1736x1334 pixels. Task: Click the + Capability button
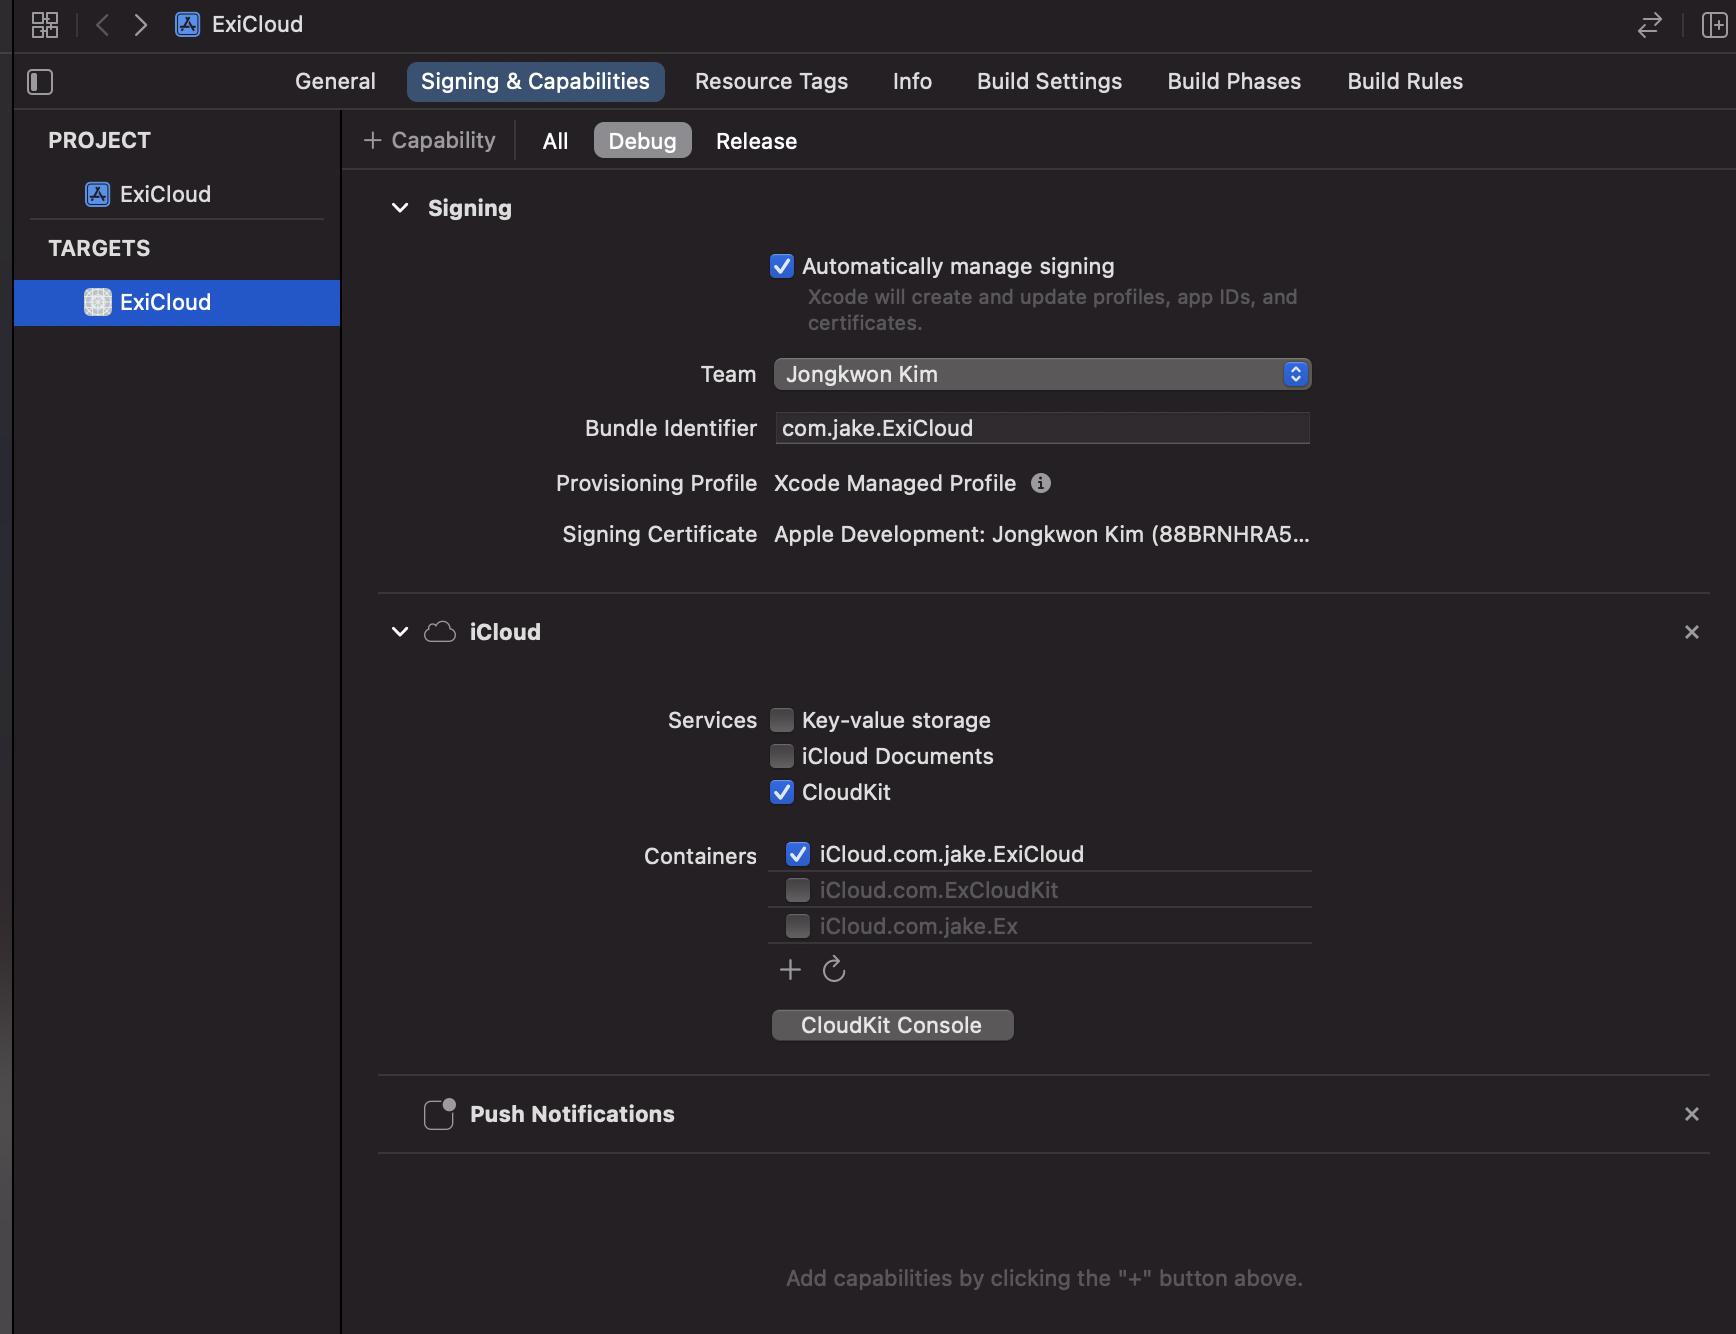430,141
